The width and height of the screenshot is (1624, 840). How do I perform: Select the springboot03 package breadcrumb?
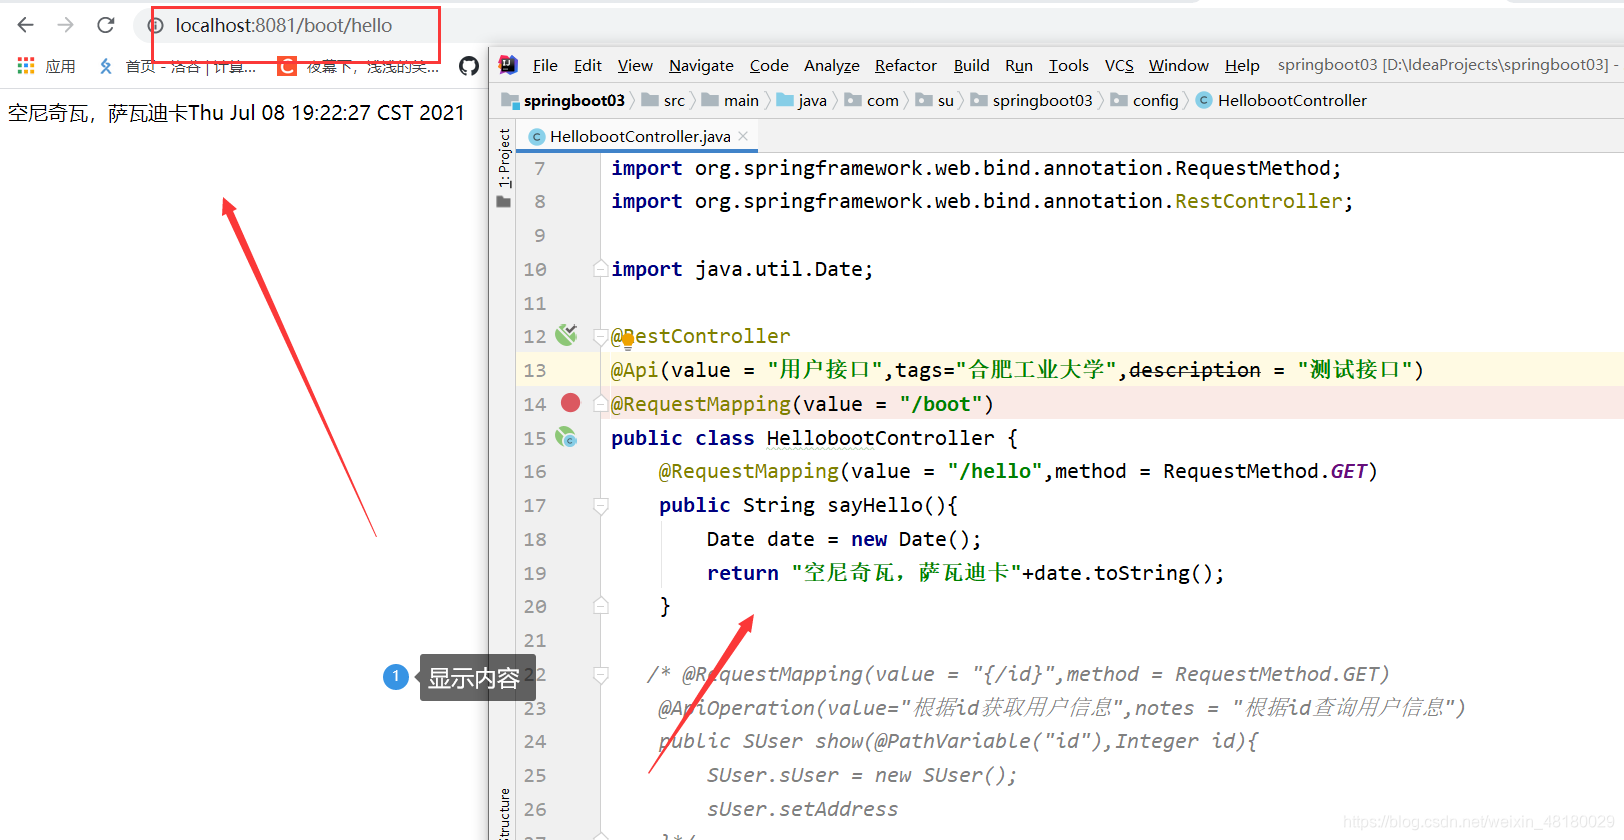[1032, 100]
